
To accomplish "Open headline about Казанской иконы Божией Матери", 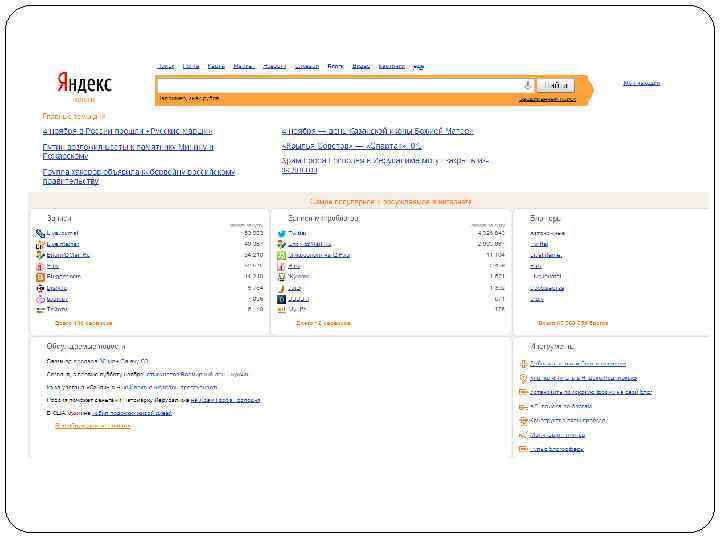I will pos(377,131).
